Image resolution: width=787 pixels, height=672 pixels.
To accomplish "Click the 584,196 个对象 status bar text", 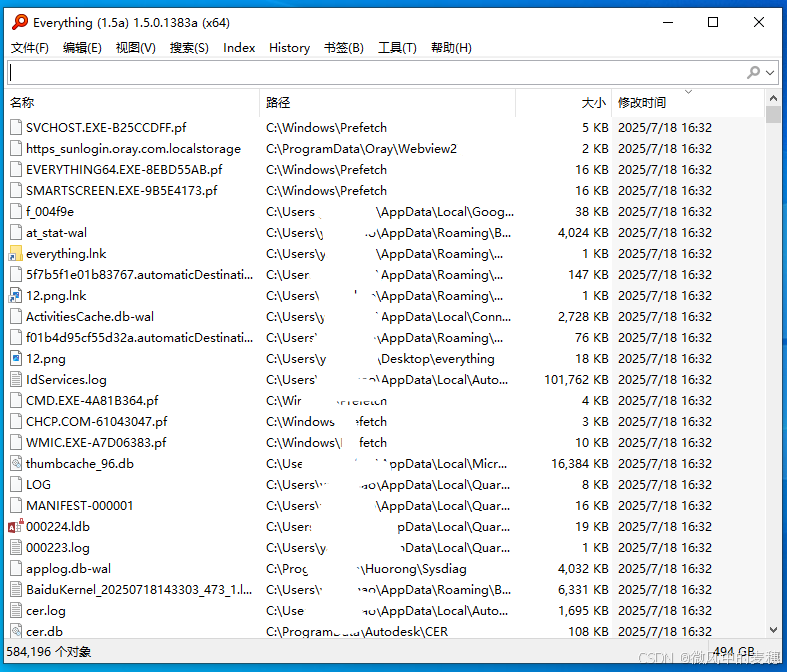I will (x=49, y=651).
